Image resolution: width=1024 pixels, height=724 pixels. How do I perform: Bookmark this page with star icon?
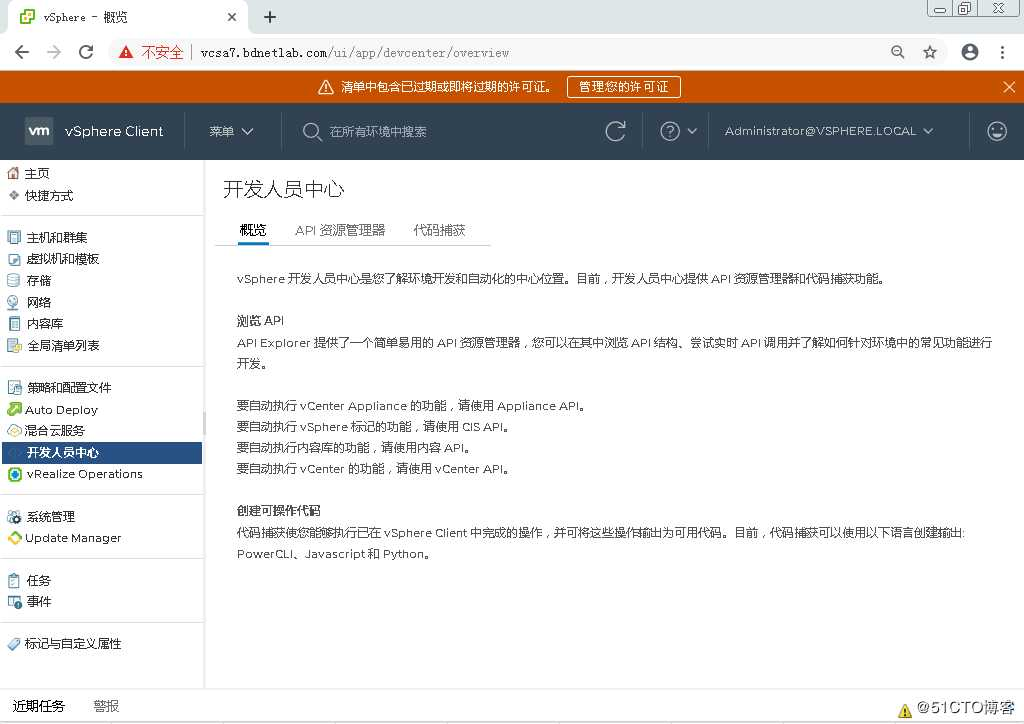[930, 52]
